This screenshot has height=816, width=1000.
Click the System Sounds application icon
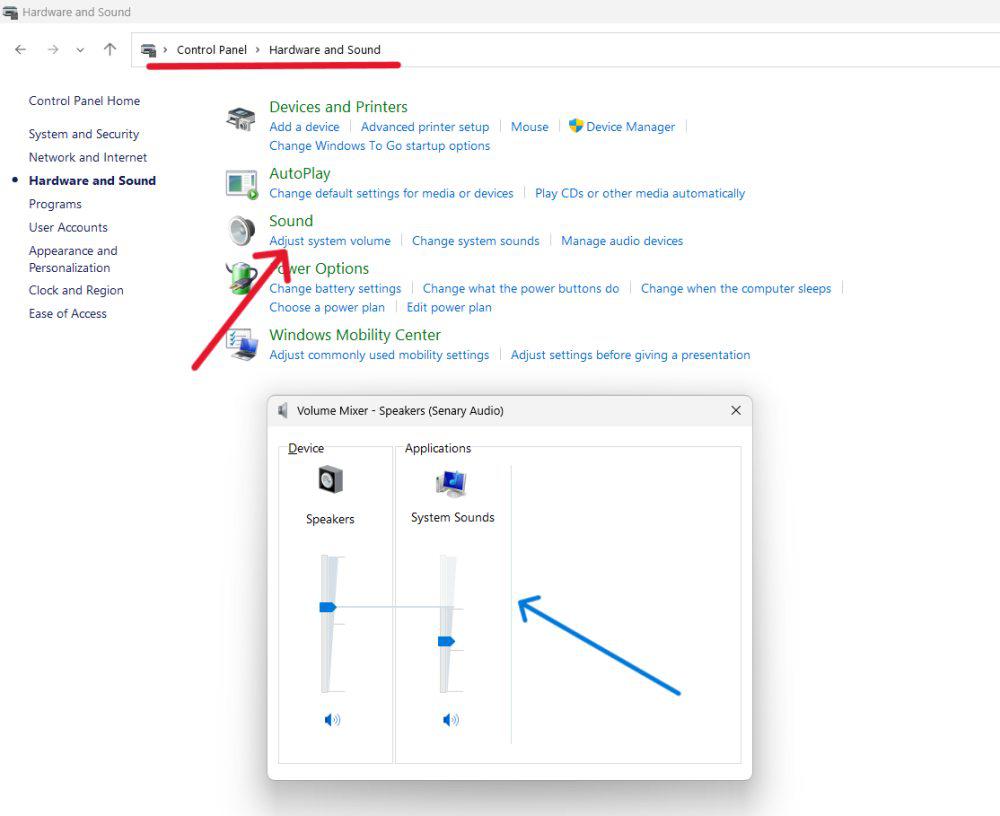452,483
